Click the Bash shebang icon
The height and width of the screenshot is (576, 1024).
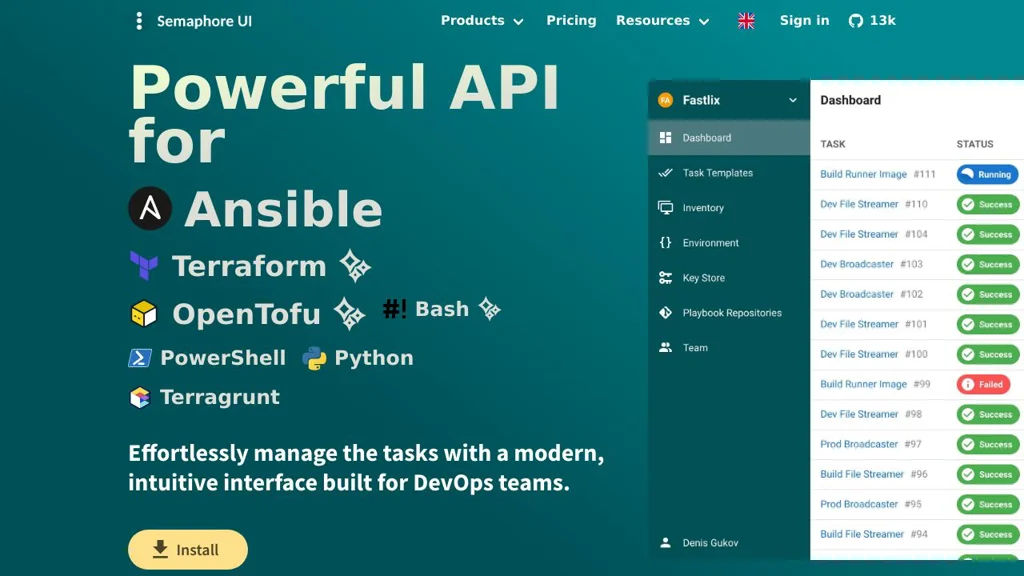(394, 308)
